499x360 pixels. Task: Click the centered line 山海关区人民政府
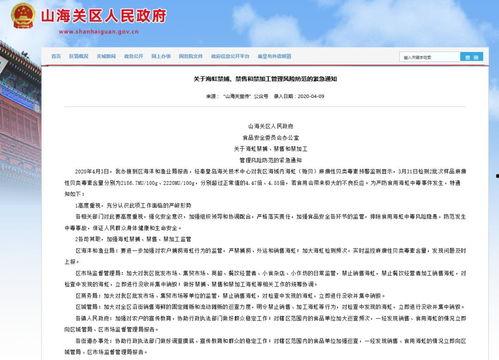click(270, 126)
